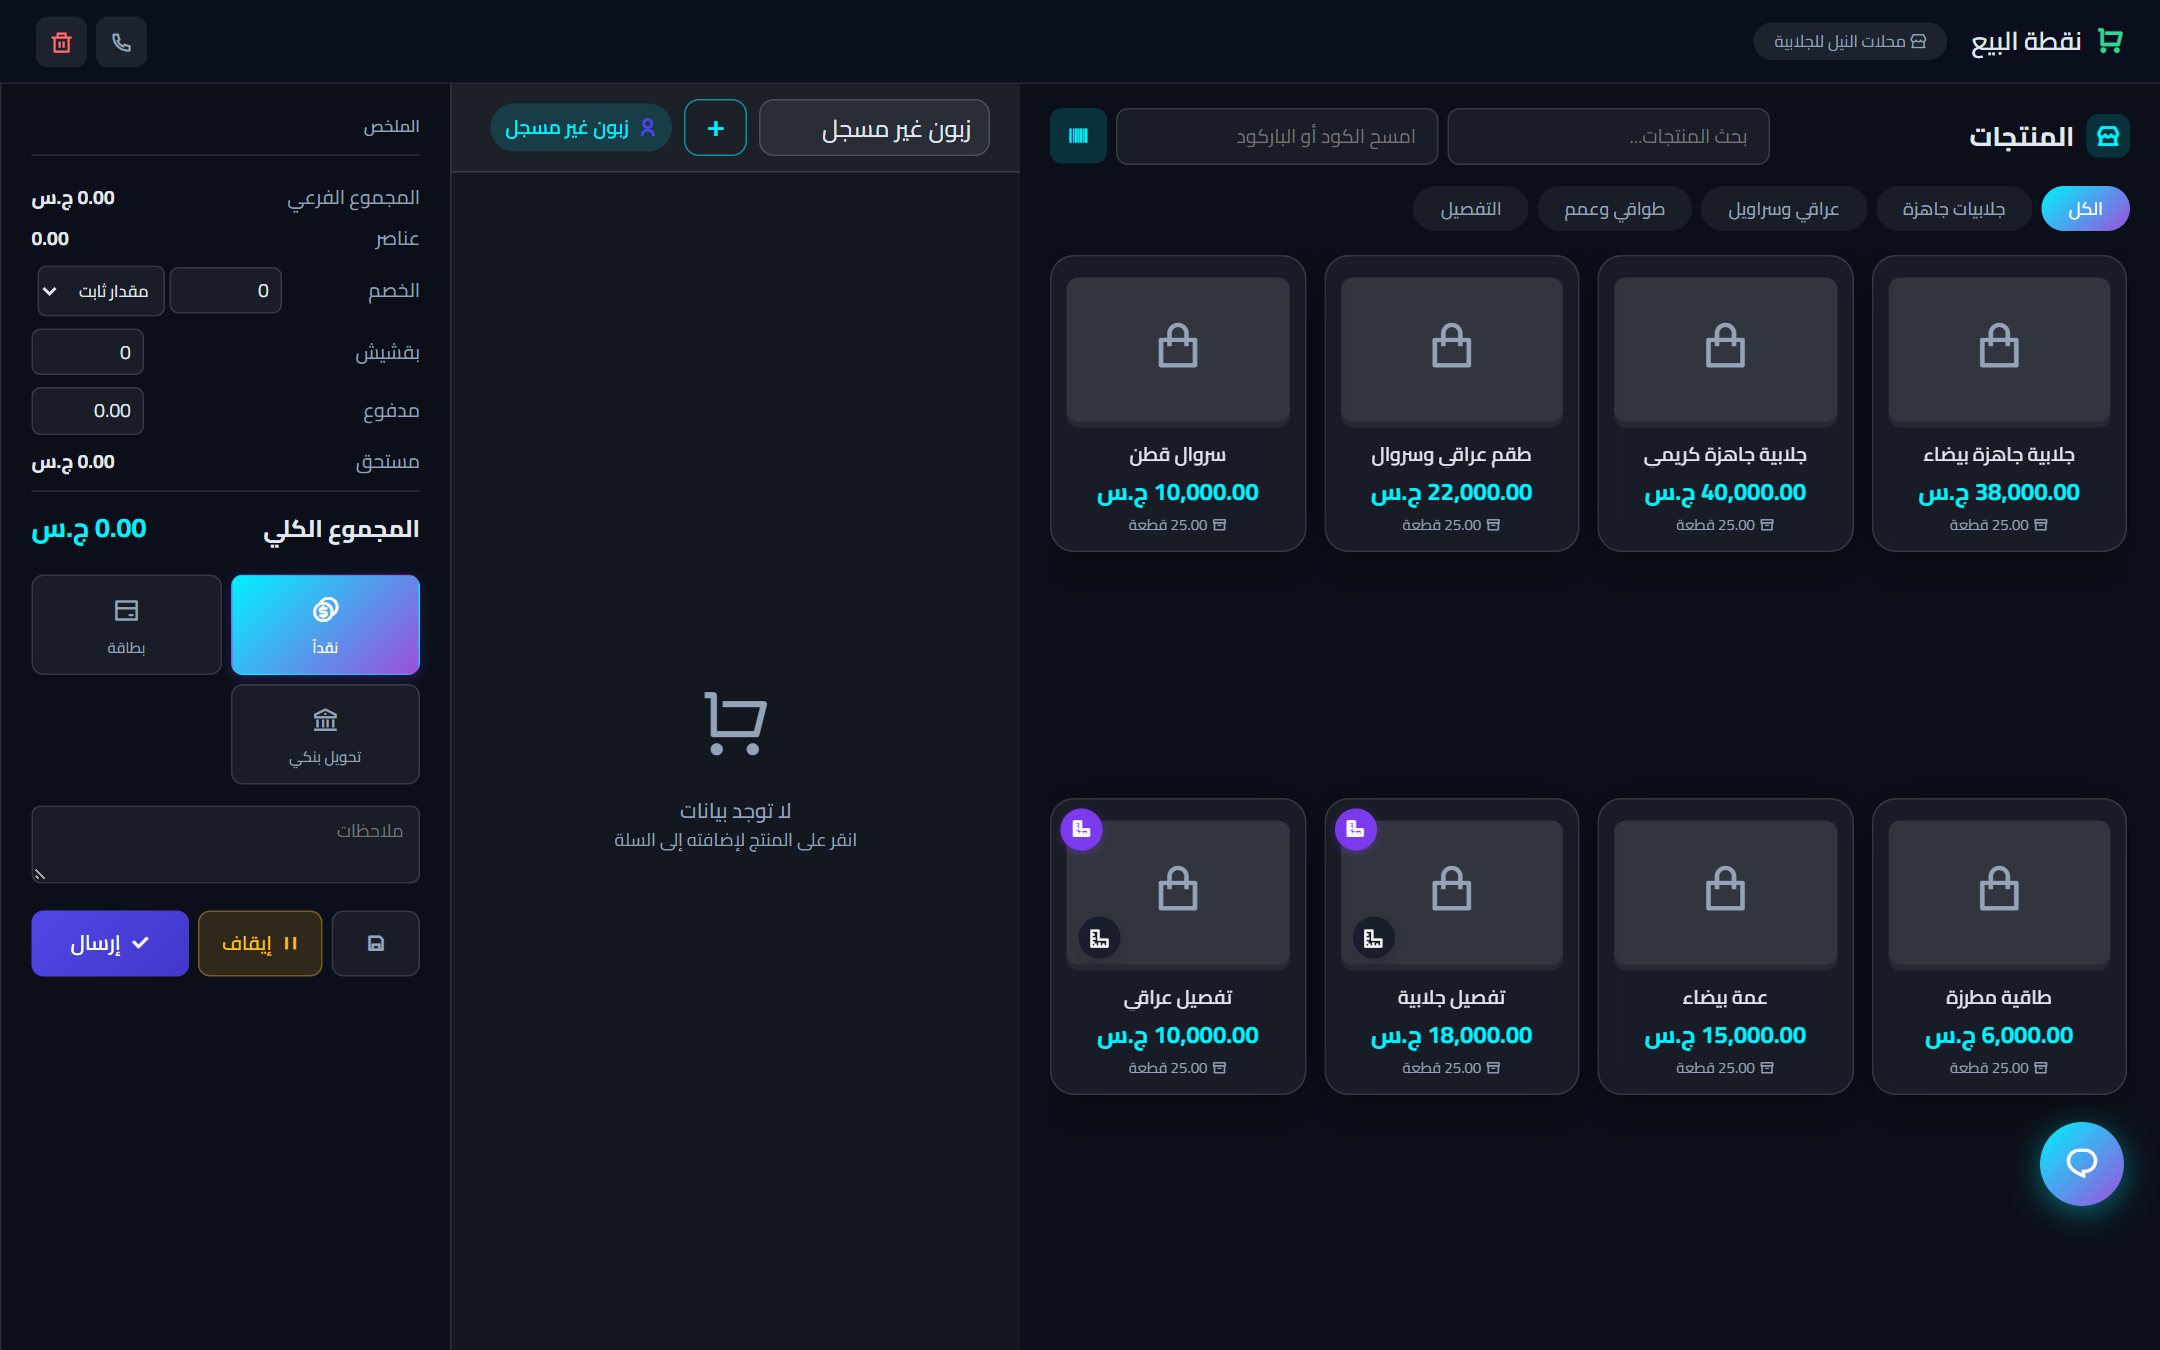Switch to الكل category tab
The image size is (2160, 1350).
click(2085, 209)
